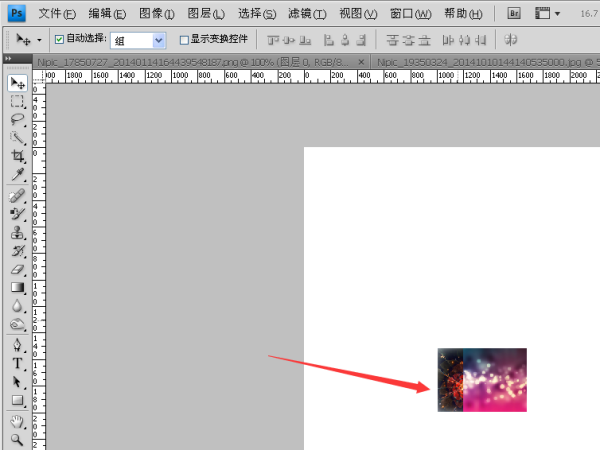Select the History Brush tool
Screen dimensions: 600x450
(17, 251)
